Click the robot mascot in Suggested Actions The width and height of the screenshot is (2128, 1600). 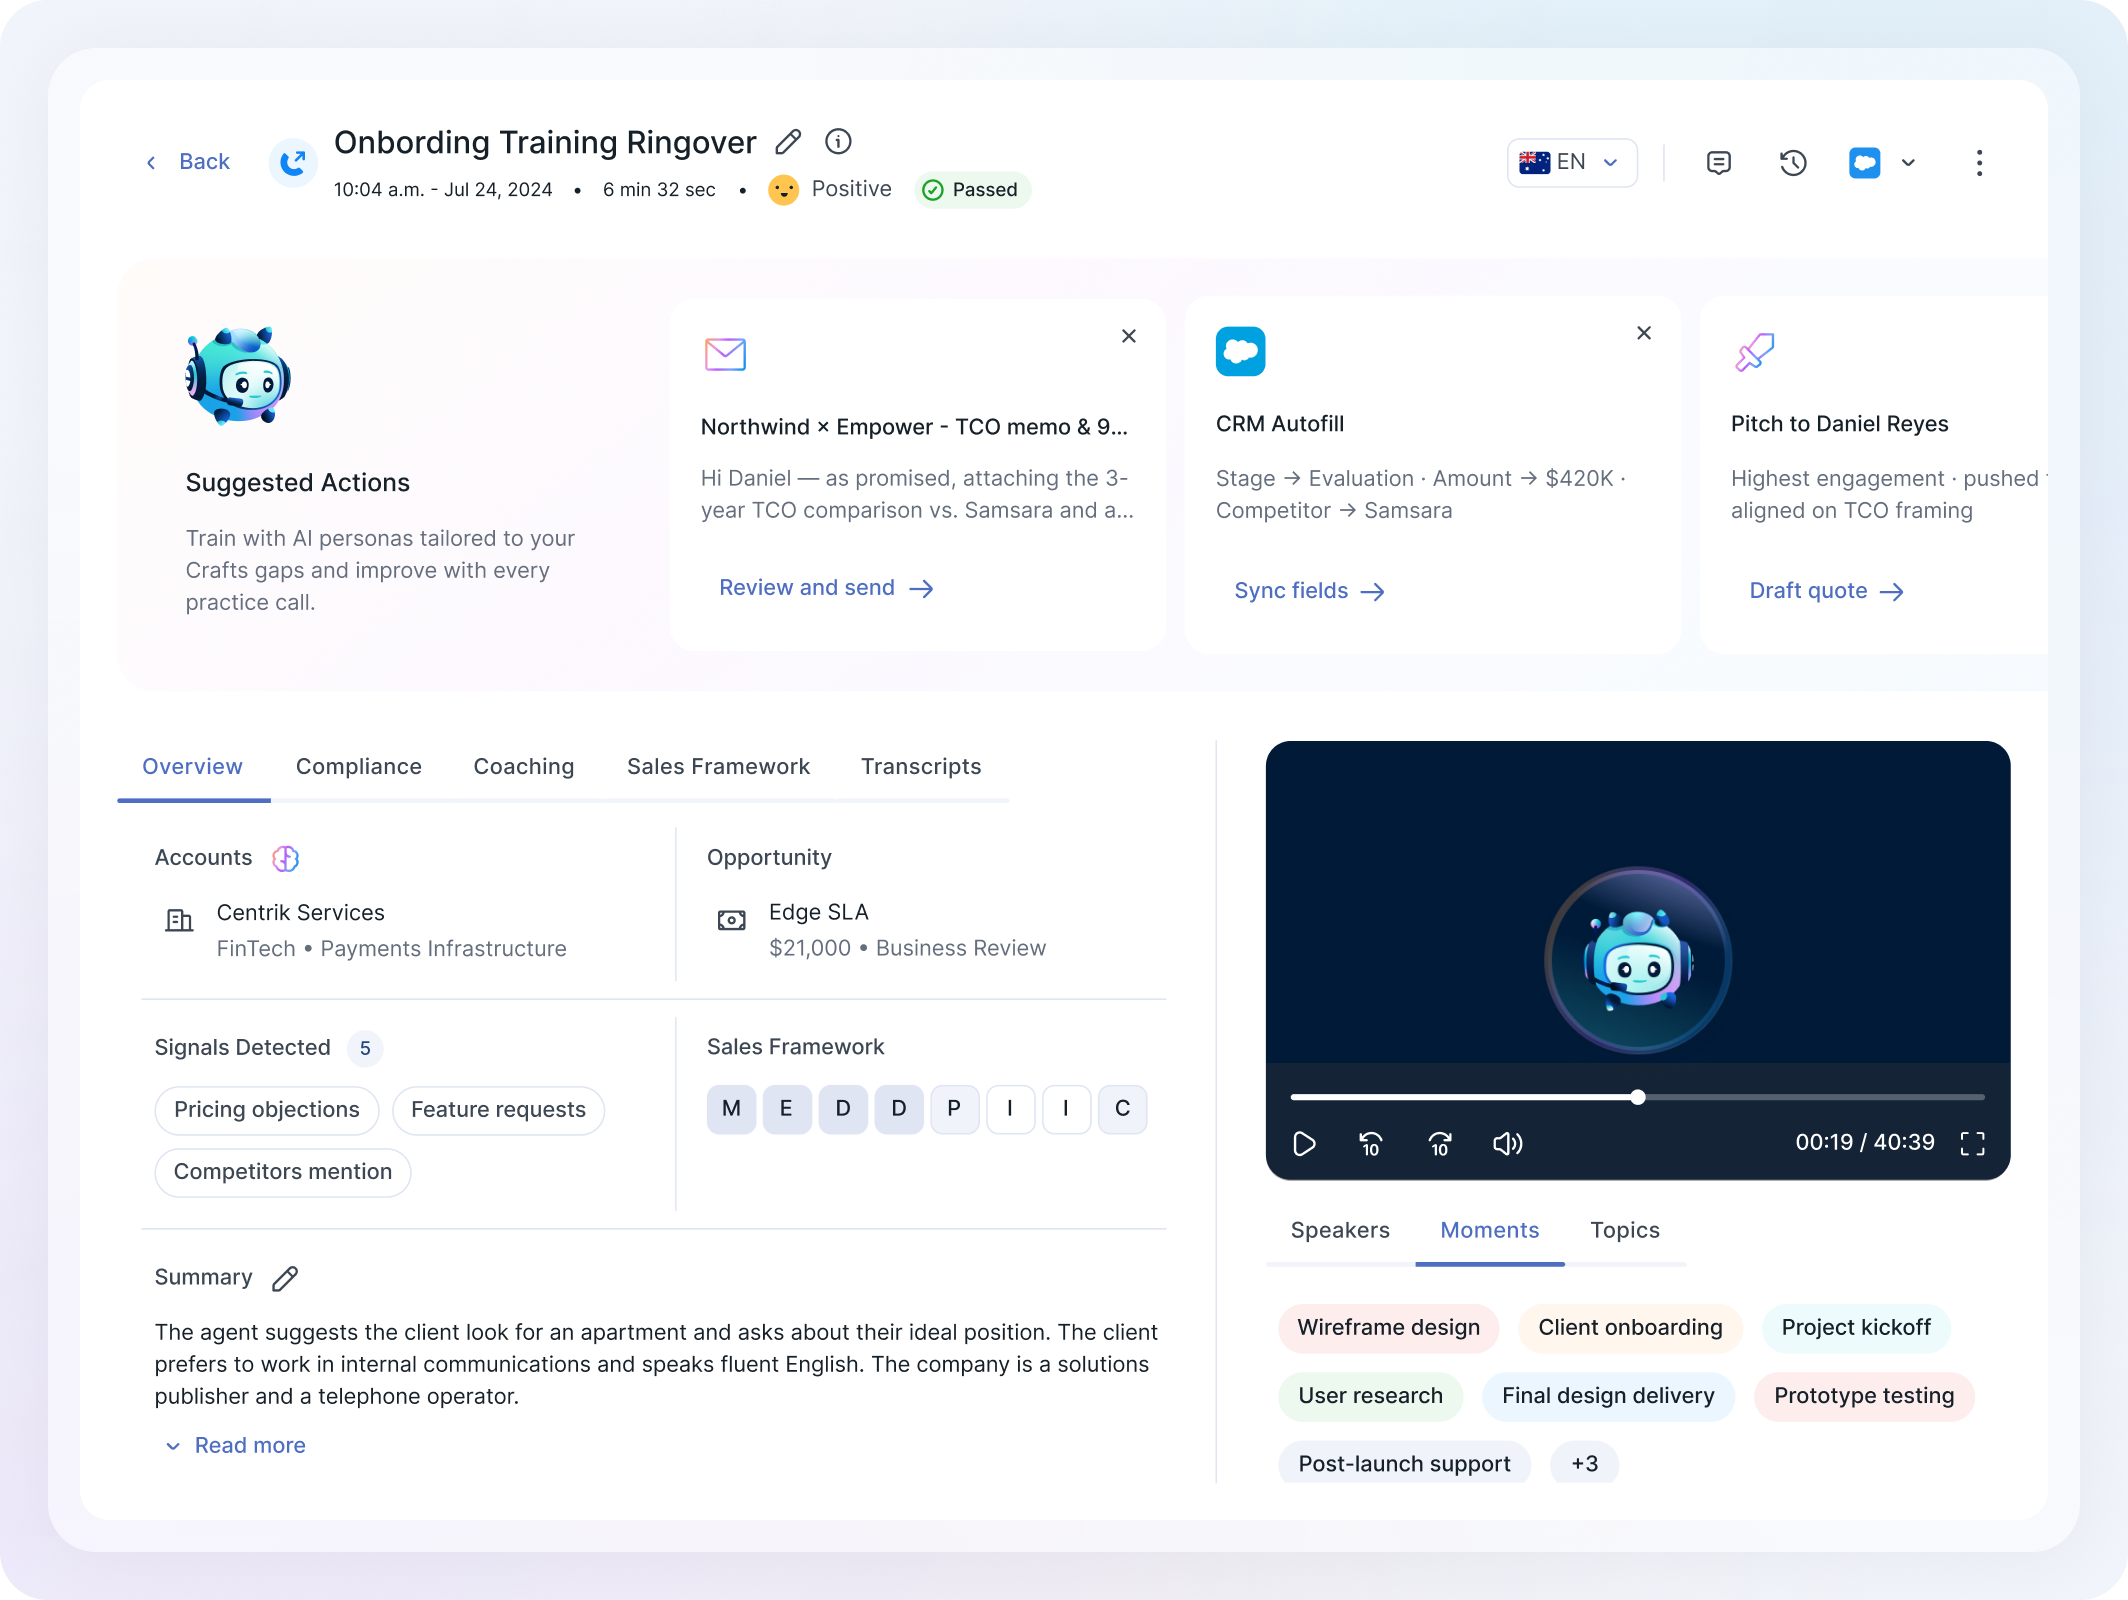pyautogui.click(x=238, y=376)
